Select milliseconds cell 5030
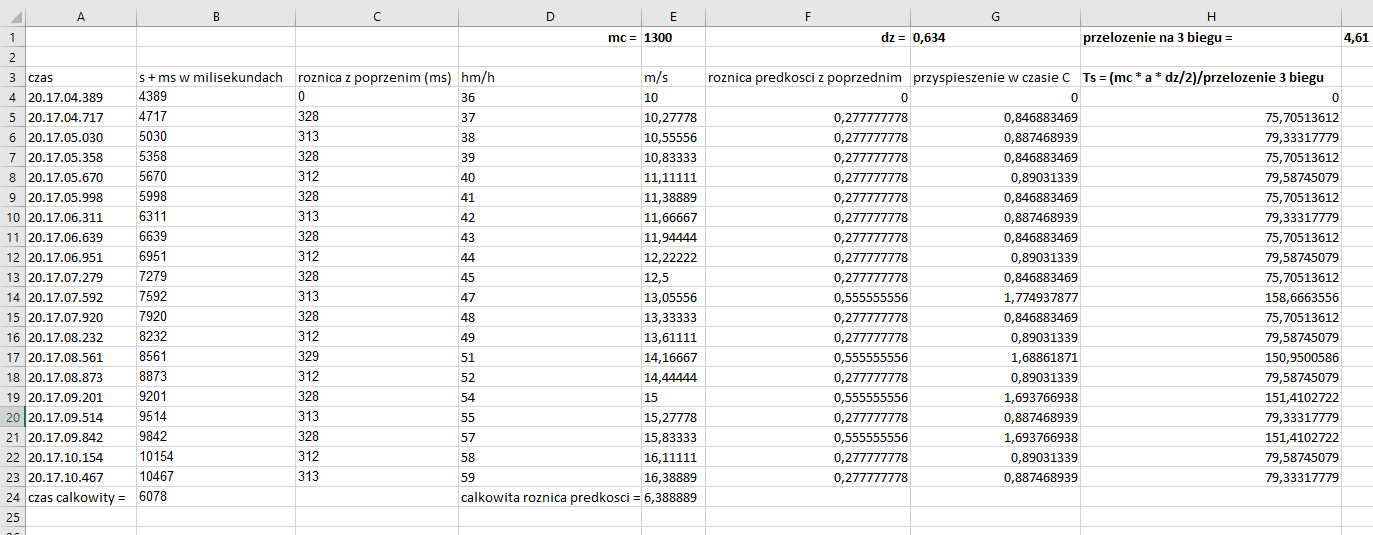This screenshot has width=1373, height=535. click(216, 137)
